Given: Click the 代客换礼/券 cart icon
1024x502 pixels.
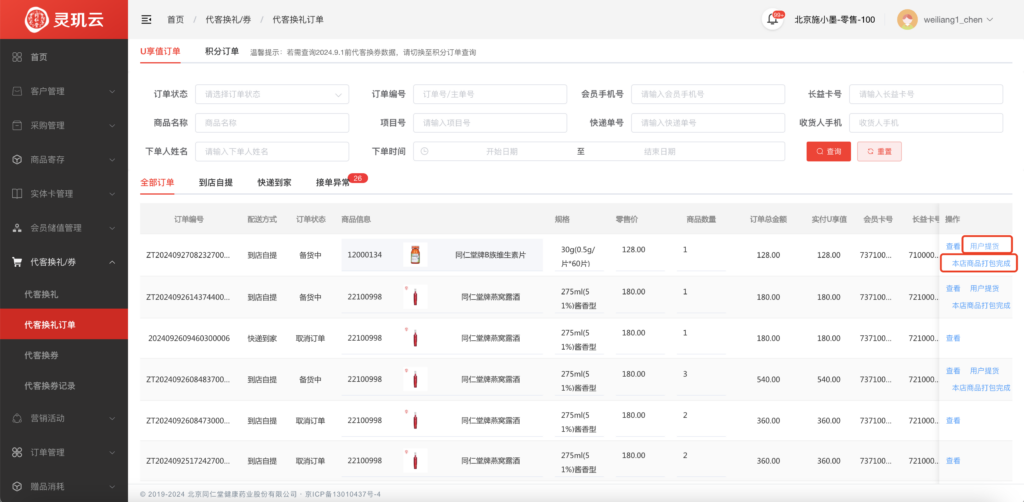Looking at the screenshot, I should pyautogui.click(x=18, y=262).
